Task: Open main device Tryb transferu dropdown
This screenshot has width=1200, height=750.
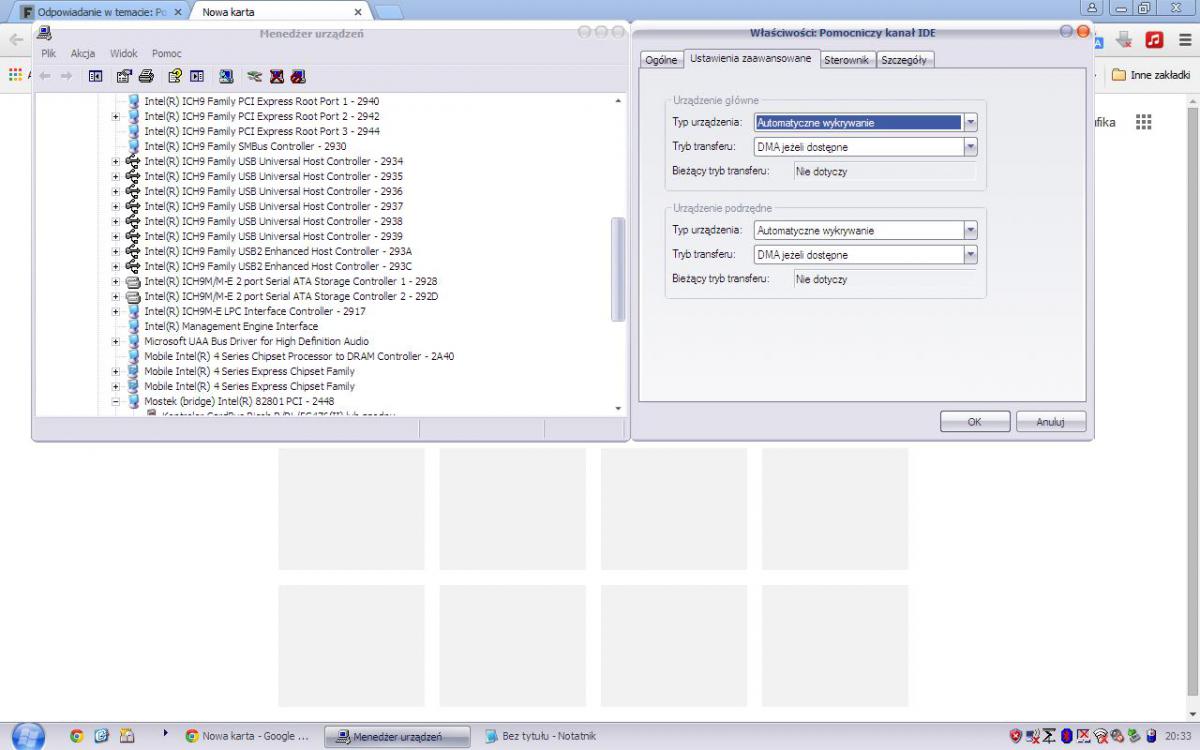Action: 970,147
